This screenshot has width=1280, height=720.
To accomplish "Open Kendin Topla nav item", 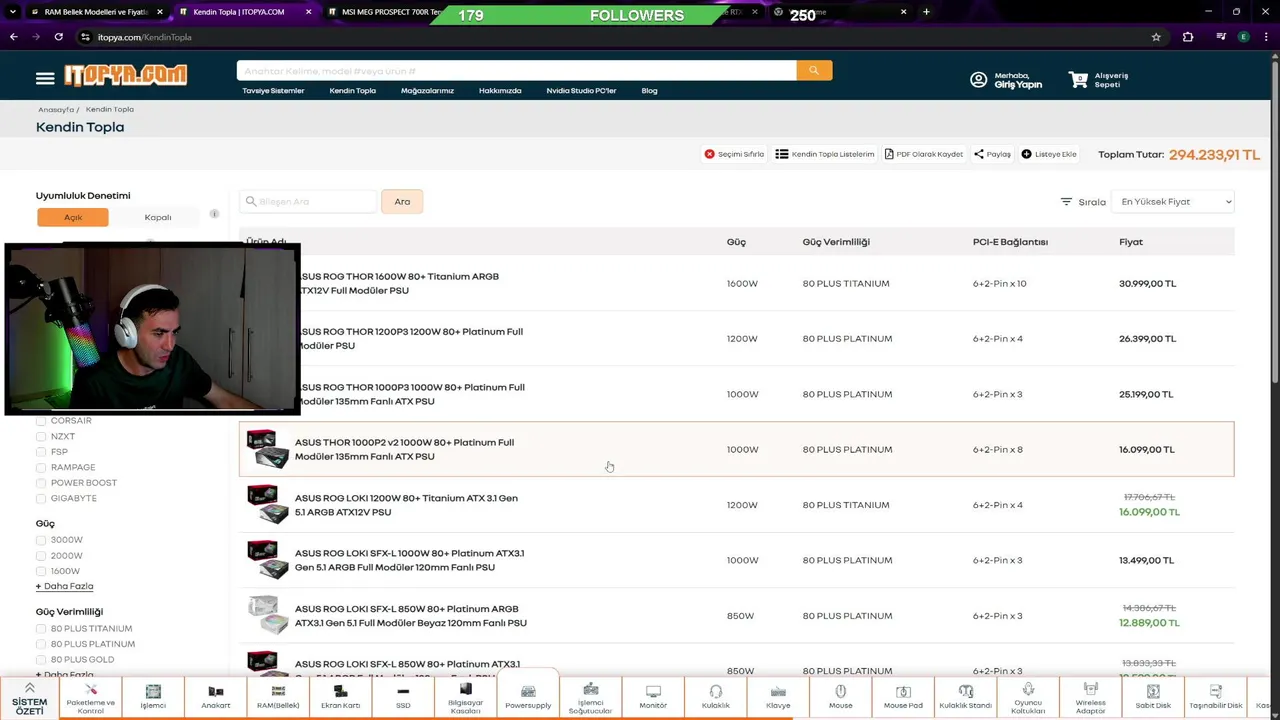I will (x=353, y=91).
